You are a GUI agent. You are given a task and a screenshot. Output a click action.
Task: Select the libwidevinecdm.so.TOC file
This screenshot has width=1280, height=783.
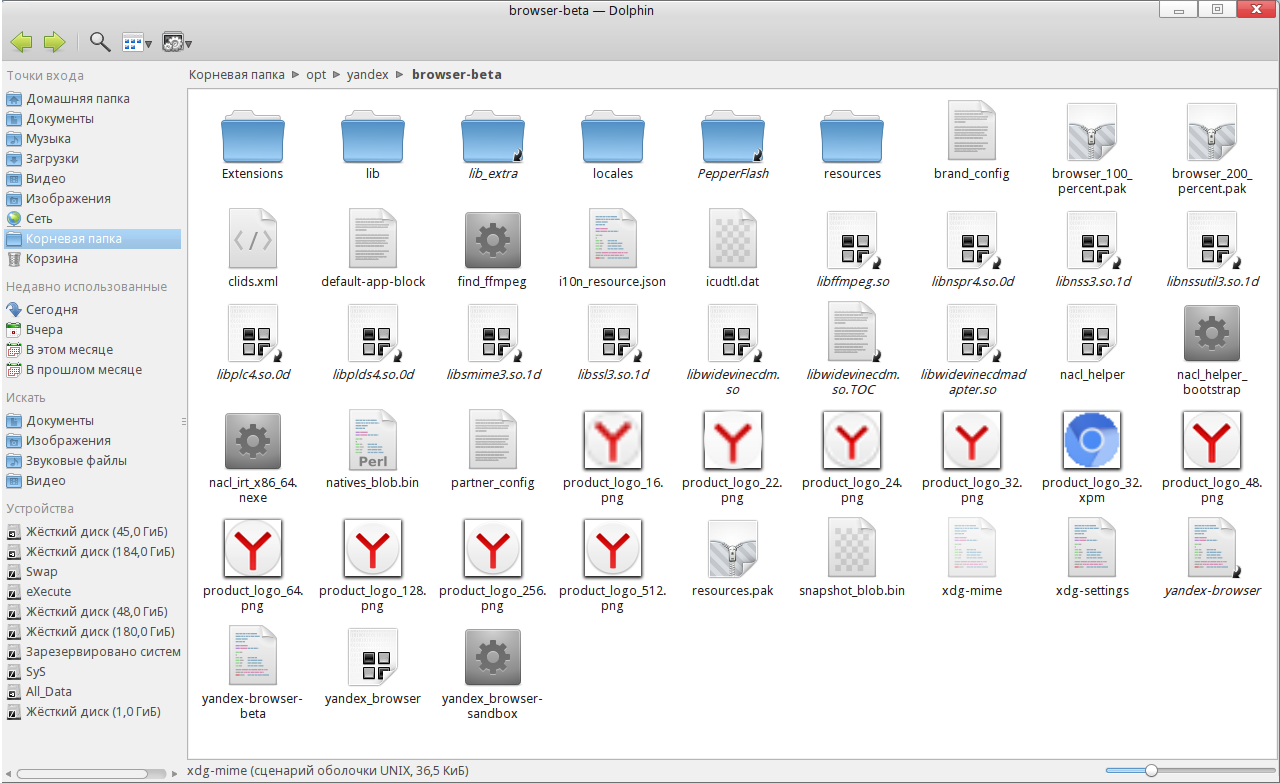click(853, 350)
